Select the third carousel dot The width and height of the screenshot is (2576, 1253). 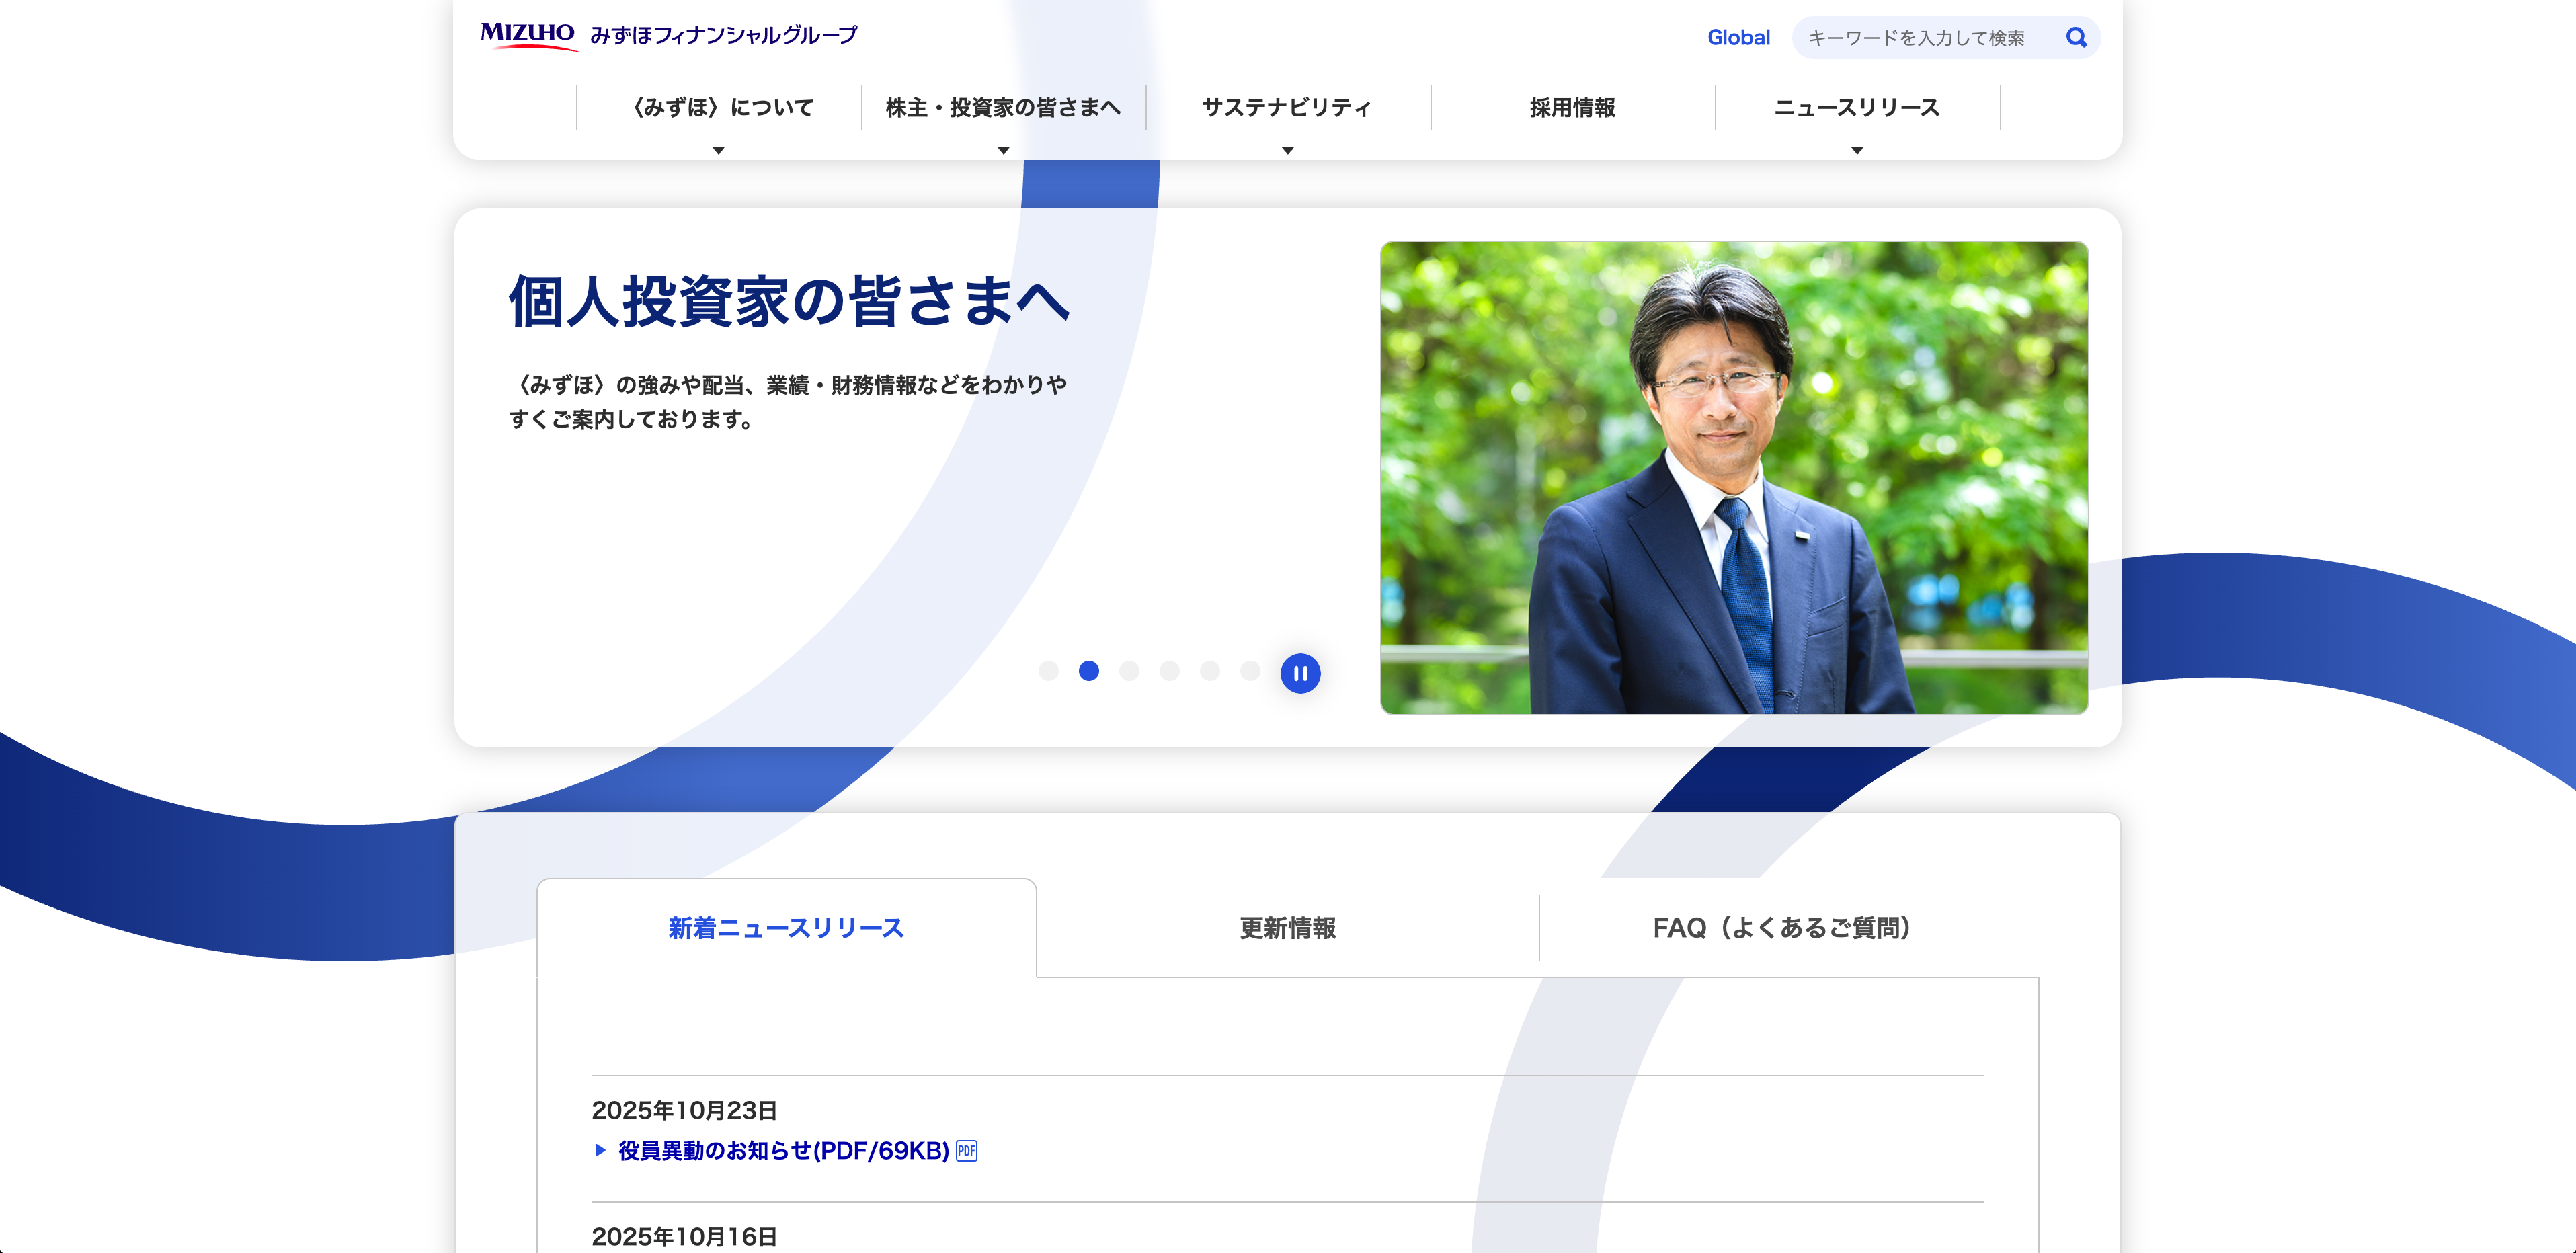tap(1129, 671)
